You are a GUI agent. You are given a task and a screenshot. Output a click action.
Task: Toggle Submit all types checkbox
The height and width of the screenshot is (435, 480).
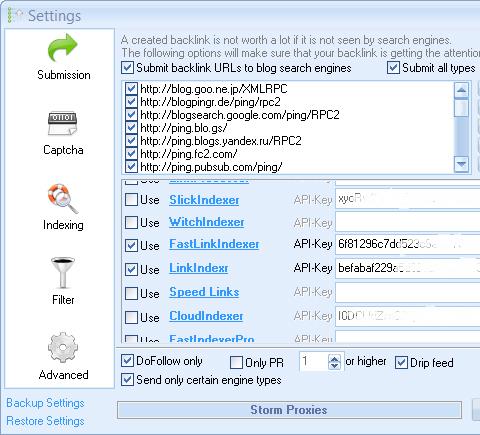click(x=393, y=68)
